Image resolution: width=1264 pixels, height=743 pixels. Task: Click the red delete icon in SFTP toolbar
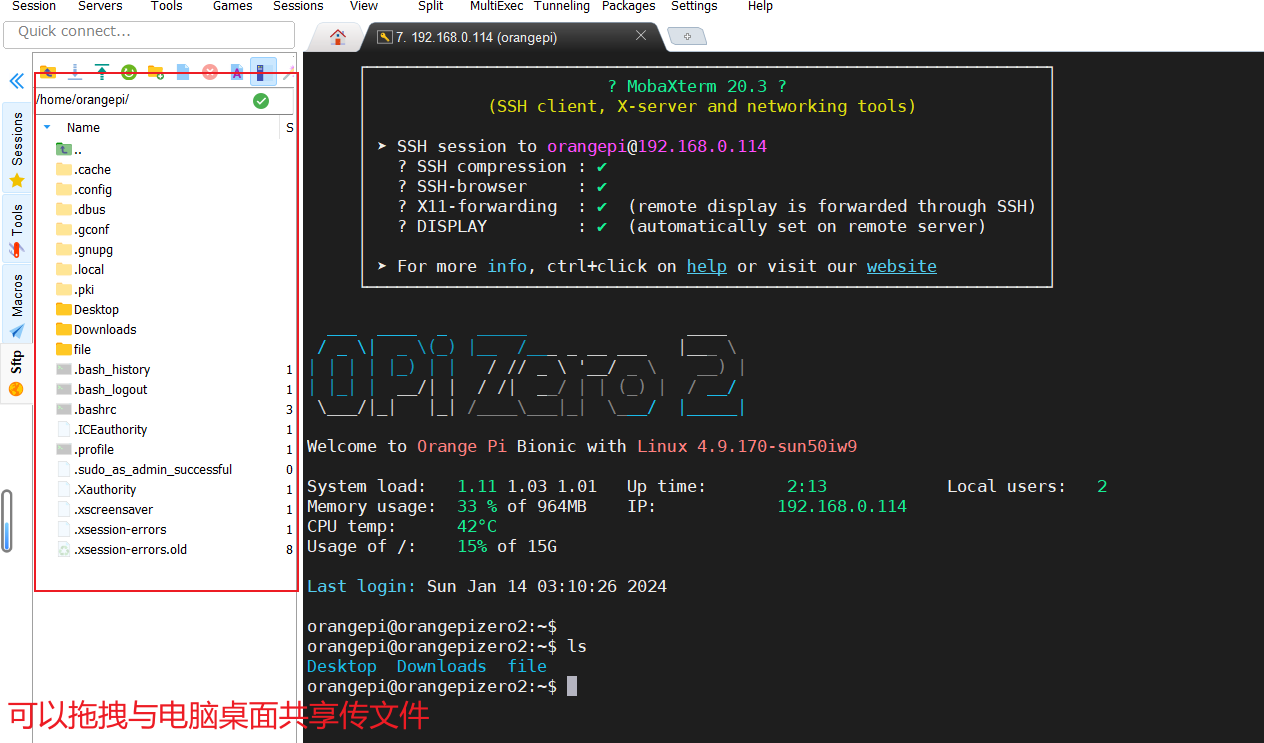pyautogui.click(x=210, y=72)
